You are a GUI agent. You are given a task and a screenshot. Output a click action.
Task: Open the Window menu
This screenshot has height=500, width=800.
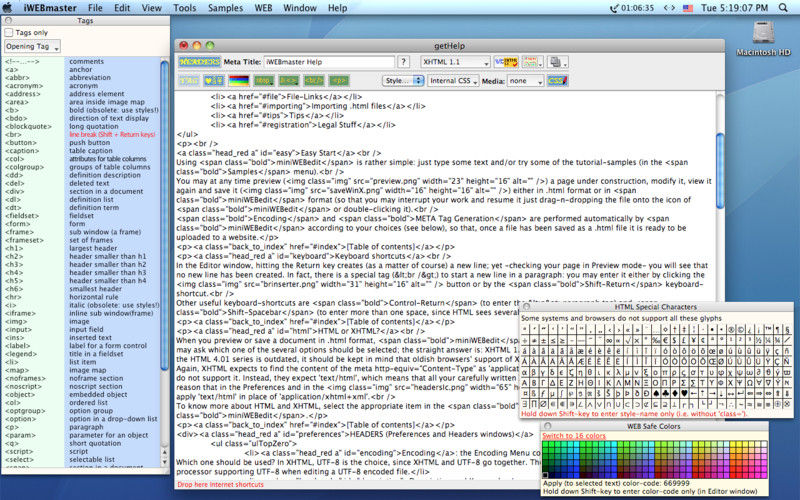(x=300, y=8)
